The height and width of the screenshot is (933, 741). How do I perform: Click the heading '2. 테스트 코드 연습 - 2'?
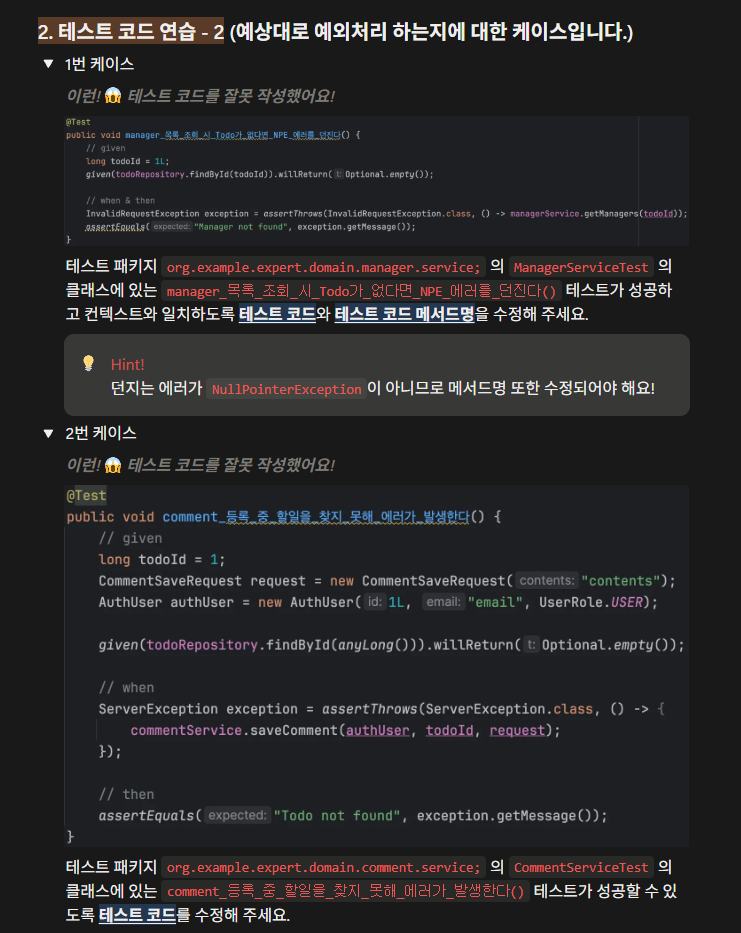tap(131, 31)
